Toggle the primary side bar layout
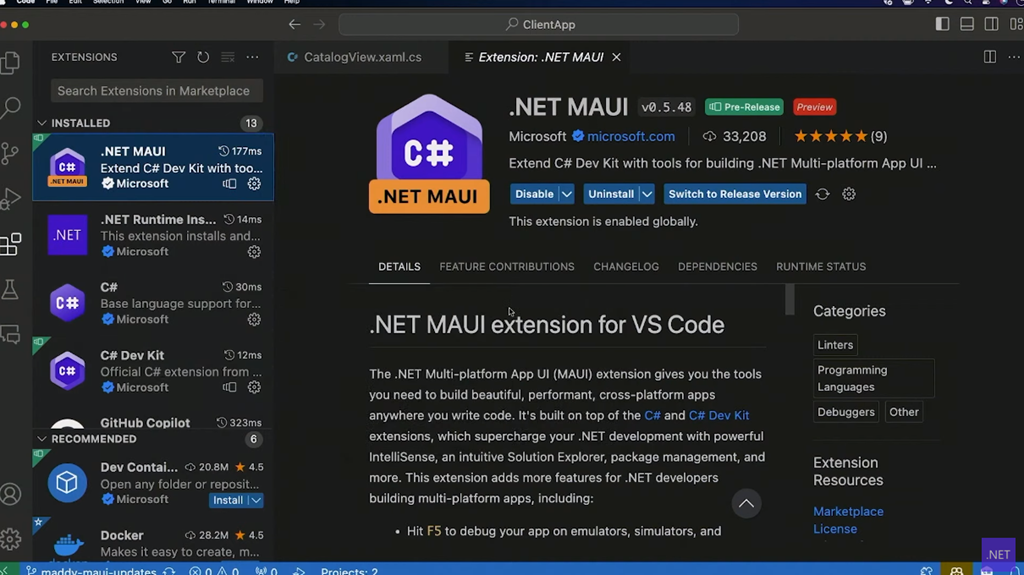Viewport: 1024px width, 575px height. (942, 24)
